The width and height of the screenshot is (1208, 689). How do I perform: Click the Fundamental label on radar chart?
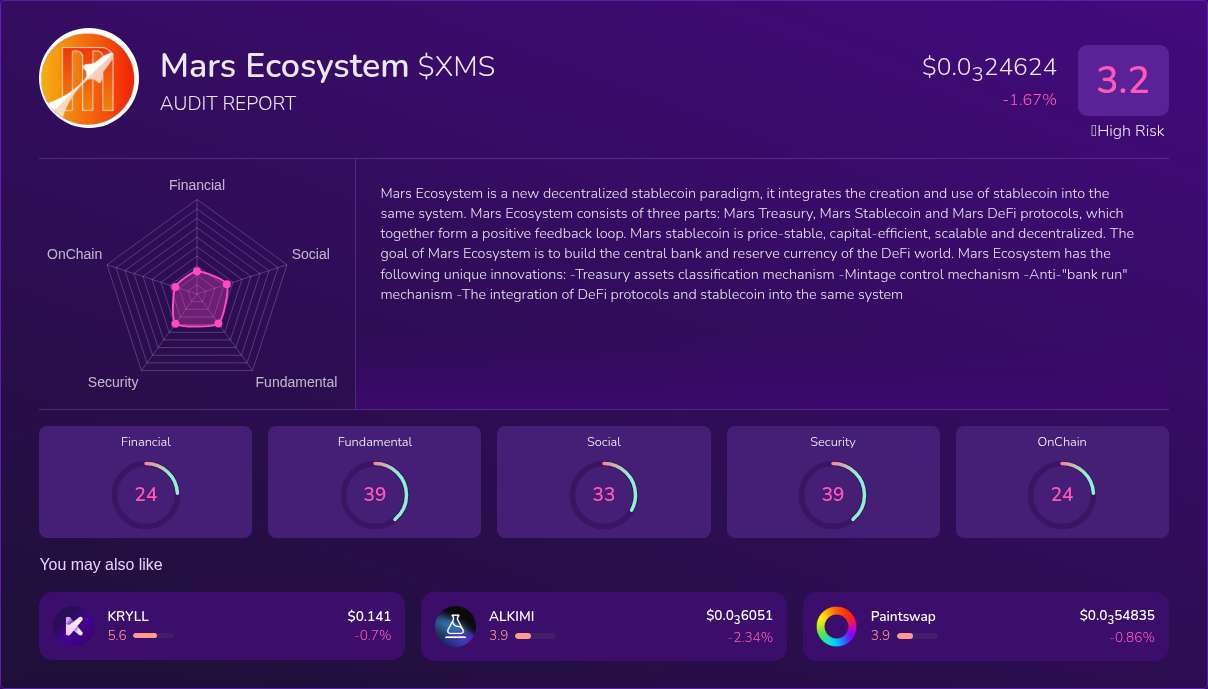click(x=296, y=382)
